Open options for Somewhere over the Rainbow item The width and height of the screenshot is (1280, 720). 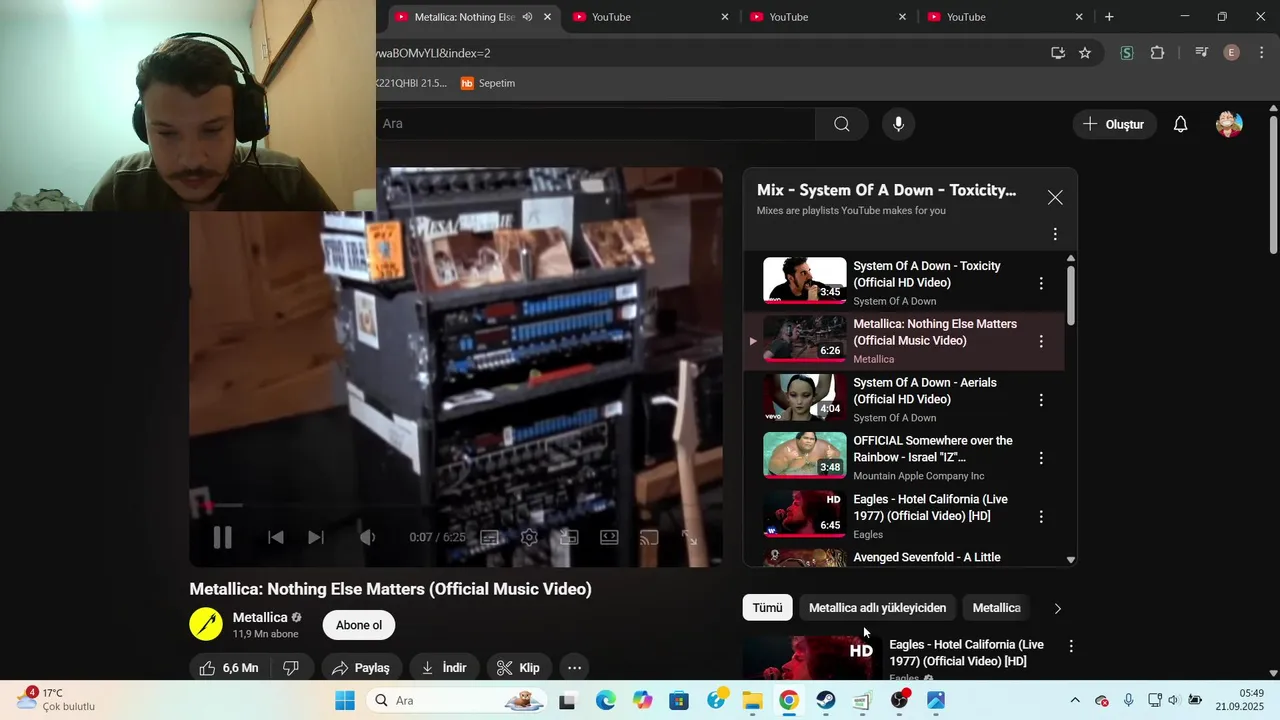point(1041,458)
